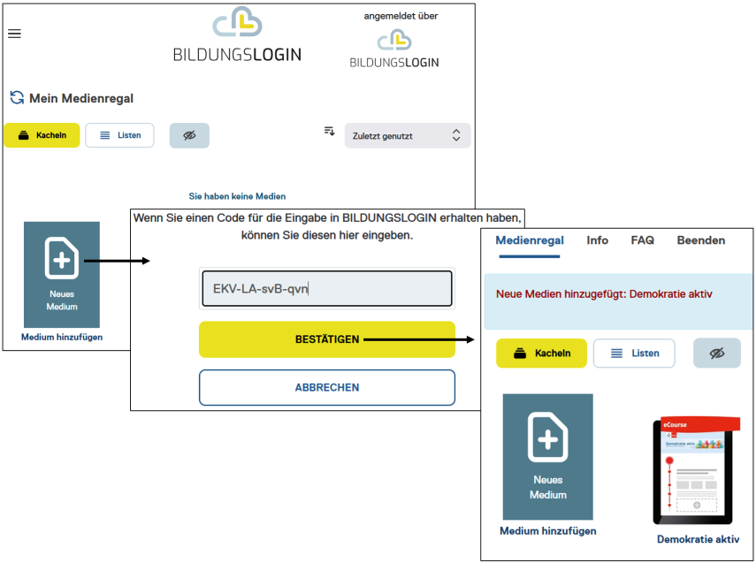Click Beenden to log out

pyautogui.click(x=701, y=241)
